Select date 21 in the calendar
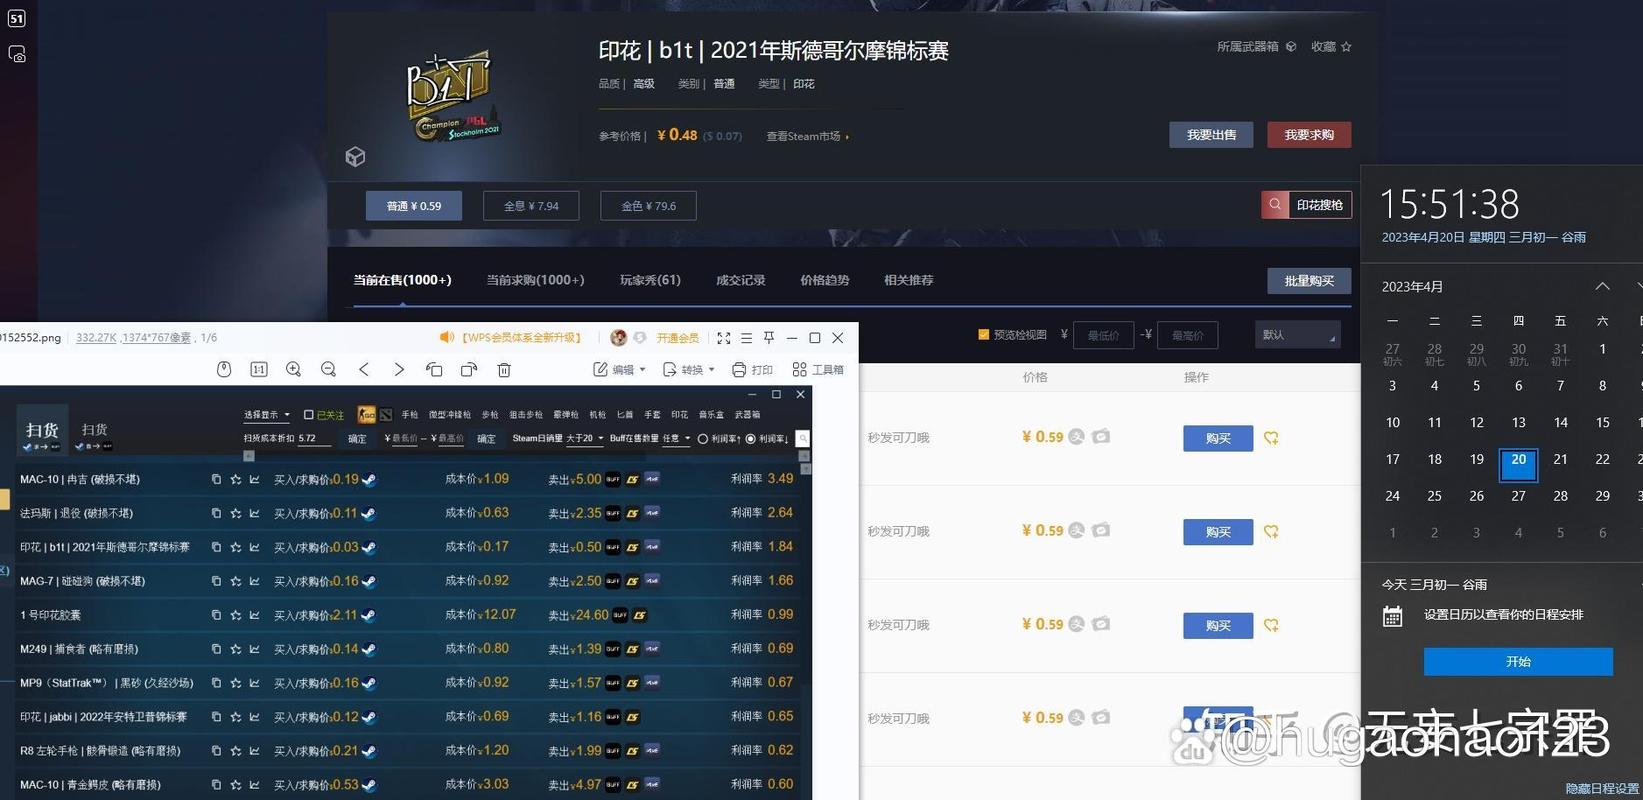This screenshot has height=800, width=1643. (1560, 459)
